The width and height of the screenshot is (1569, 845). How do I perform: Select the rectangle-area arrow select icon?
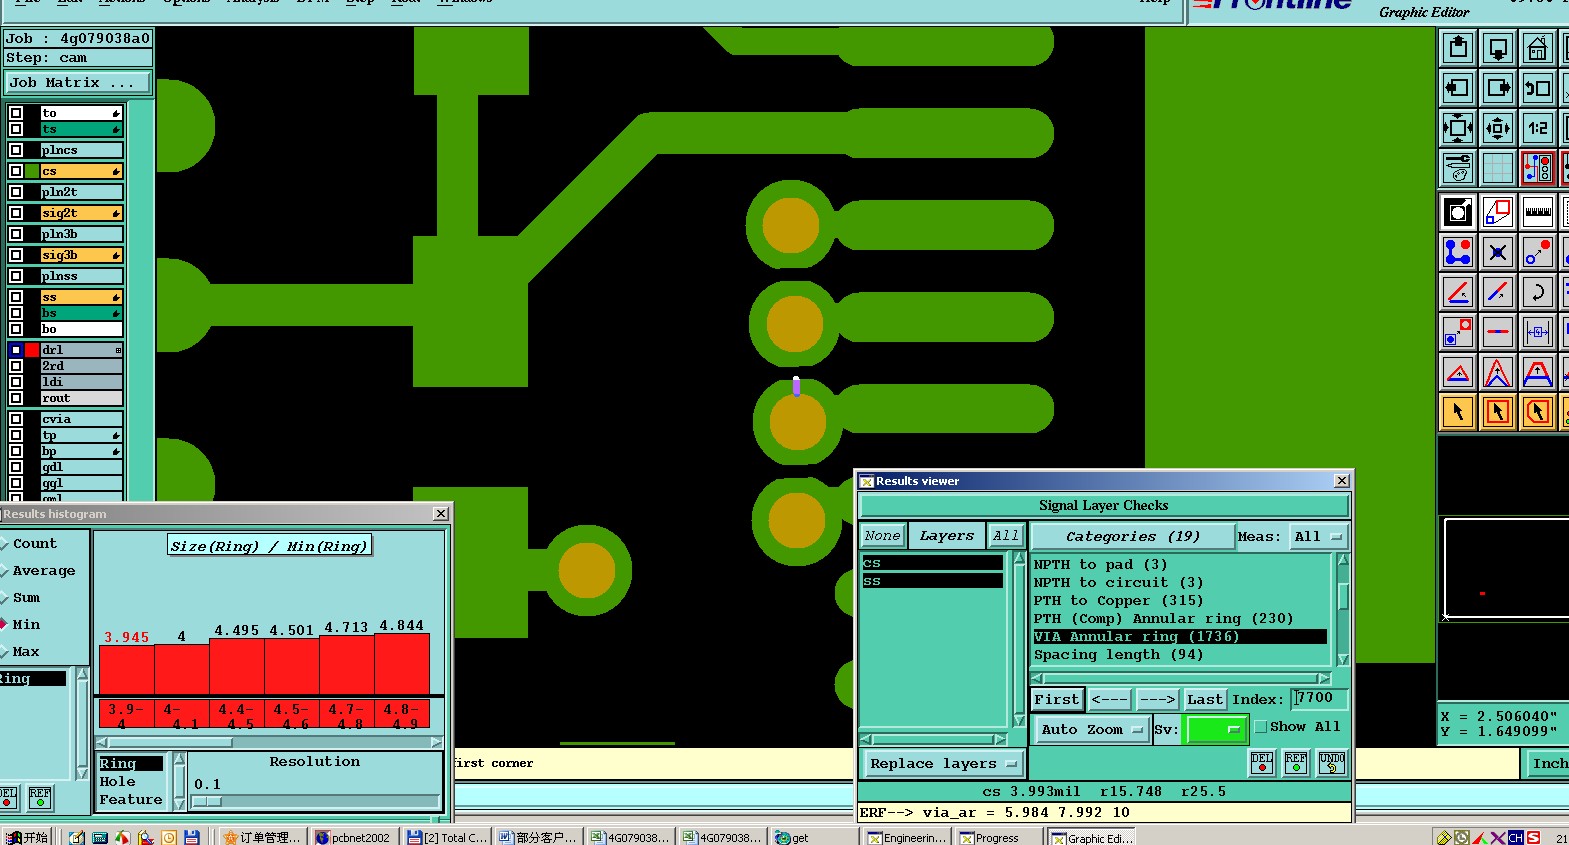1498,411
